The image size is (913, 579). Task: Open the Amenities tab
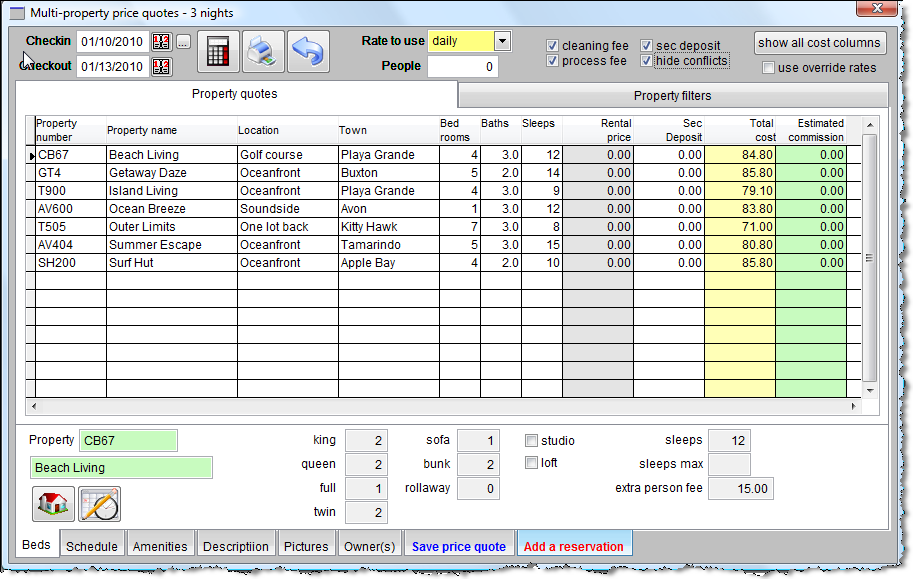click(x=160, y=546)
